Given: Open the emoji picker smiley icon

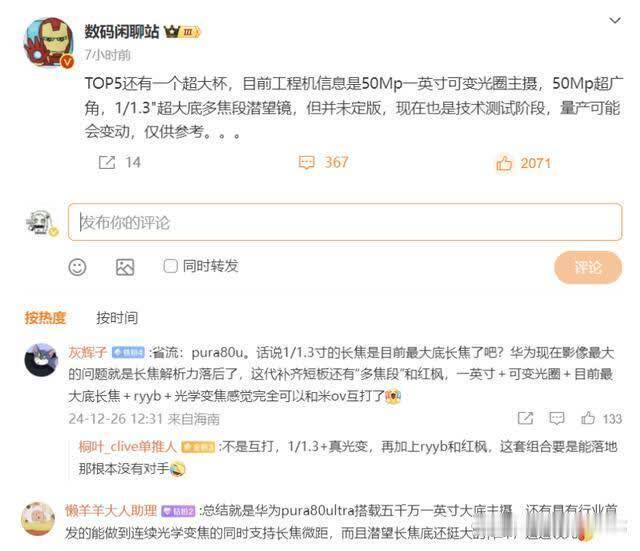Looking at the screenshot, I should click(77, 267).
